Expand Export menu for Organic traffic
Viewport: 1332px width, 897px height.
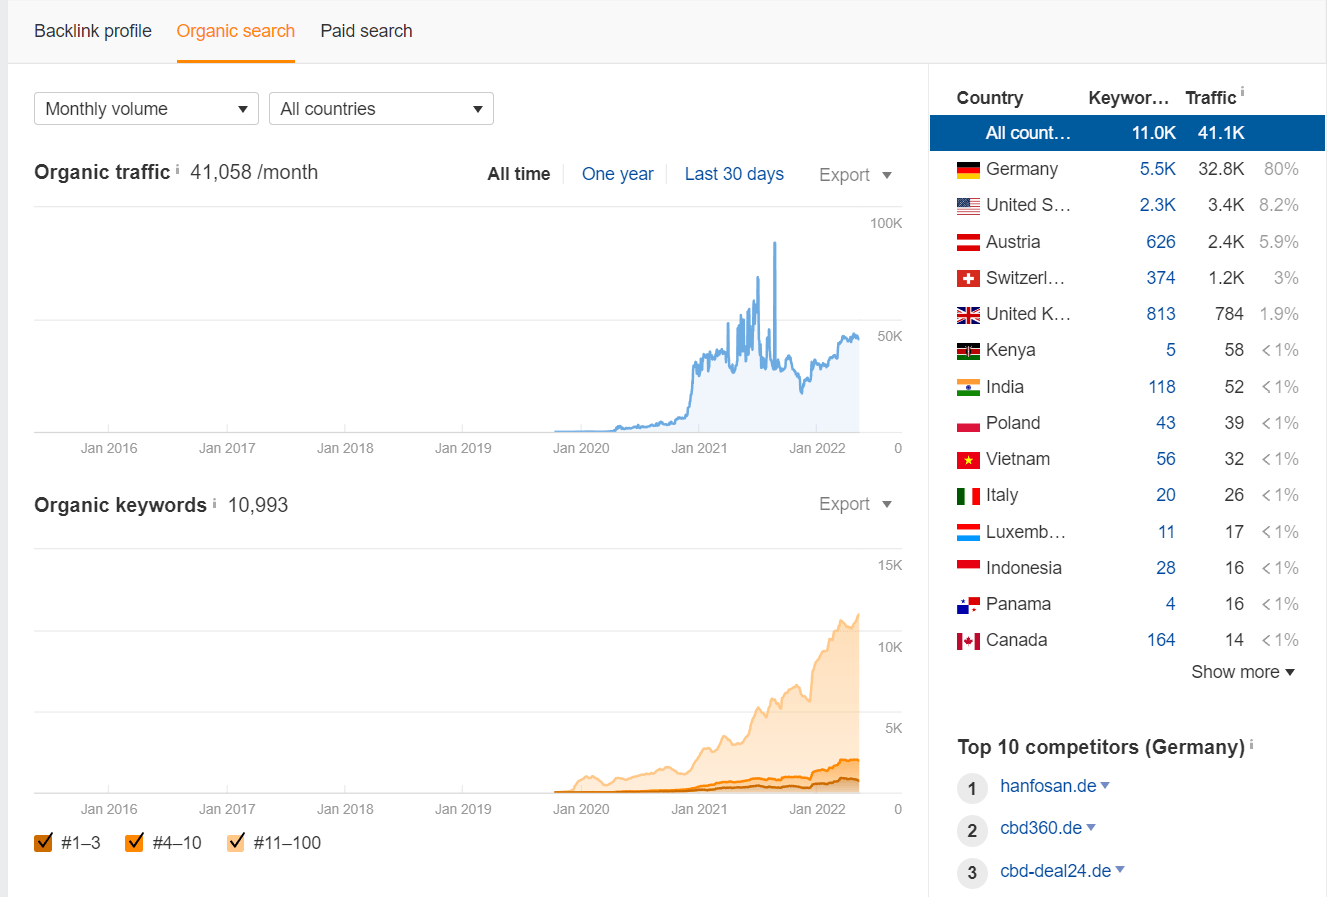855,175
